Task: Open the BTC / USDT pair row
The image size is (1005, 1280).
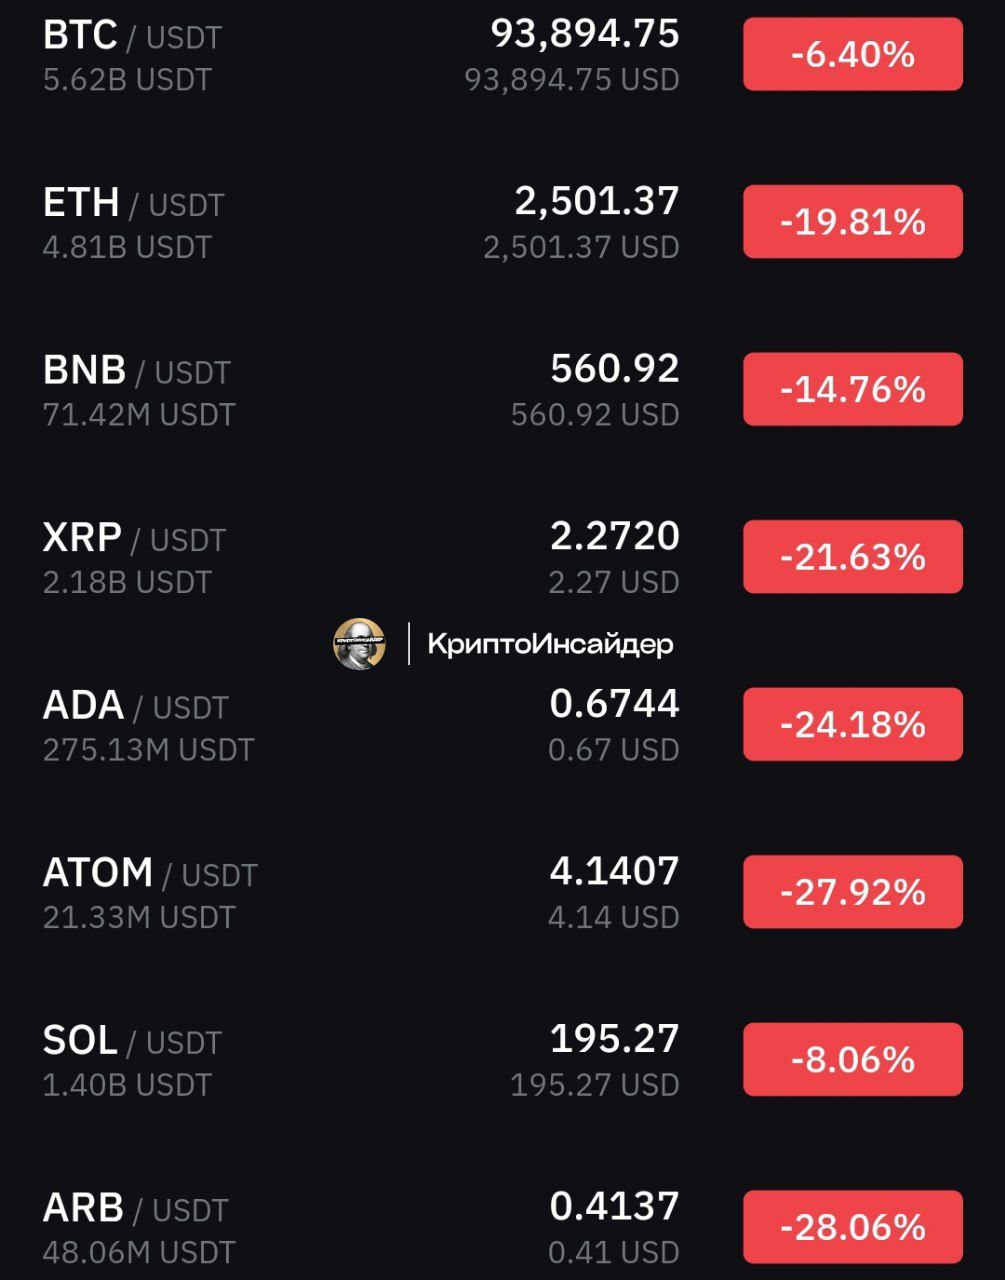Action: coord(502,55)
